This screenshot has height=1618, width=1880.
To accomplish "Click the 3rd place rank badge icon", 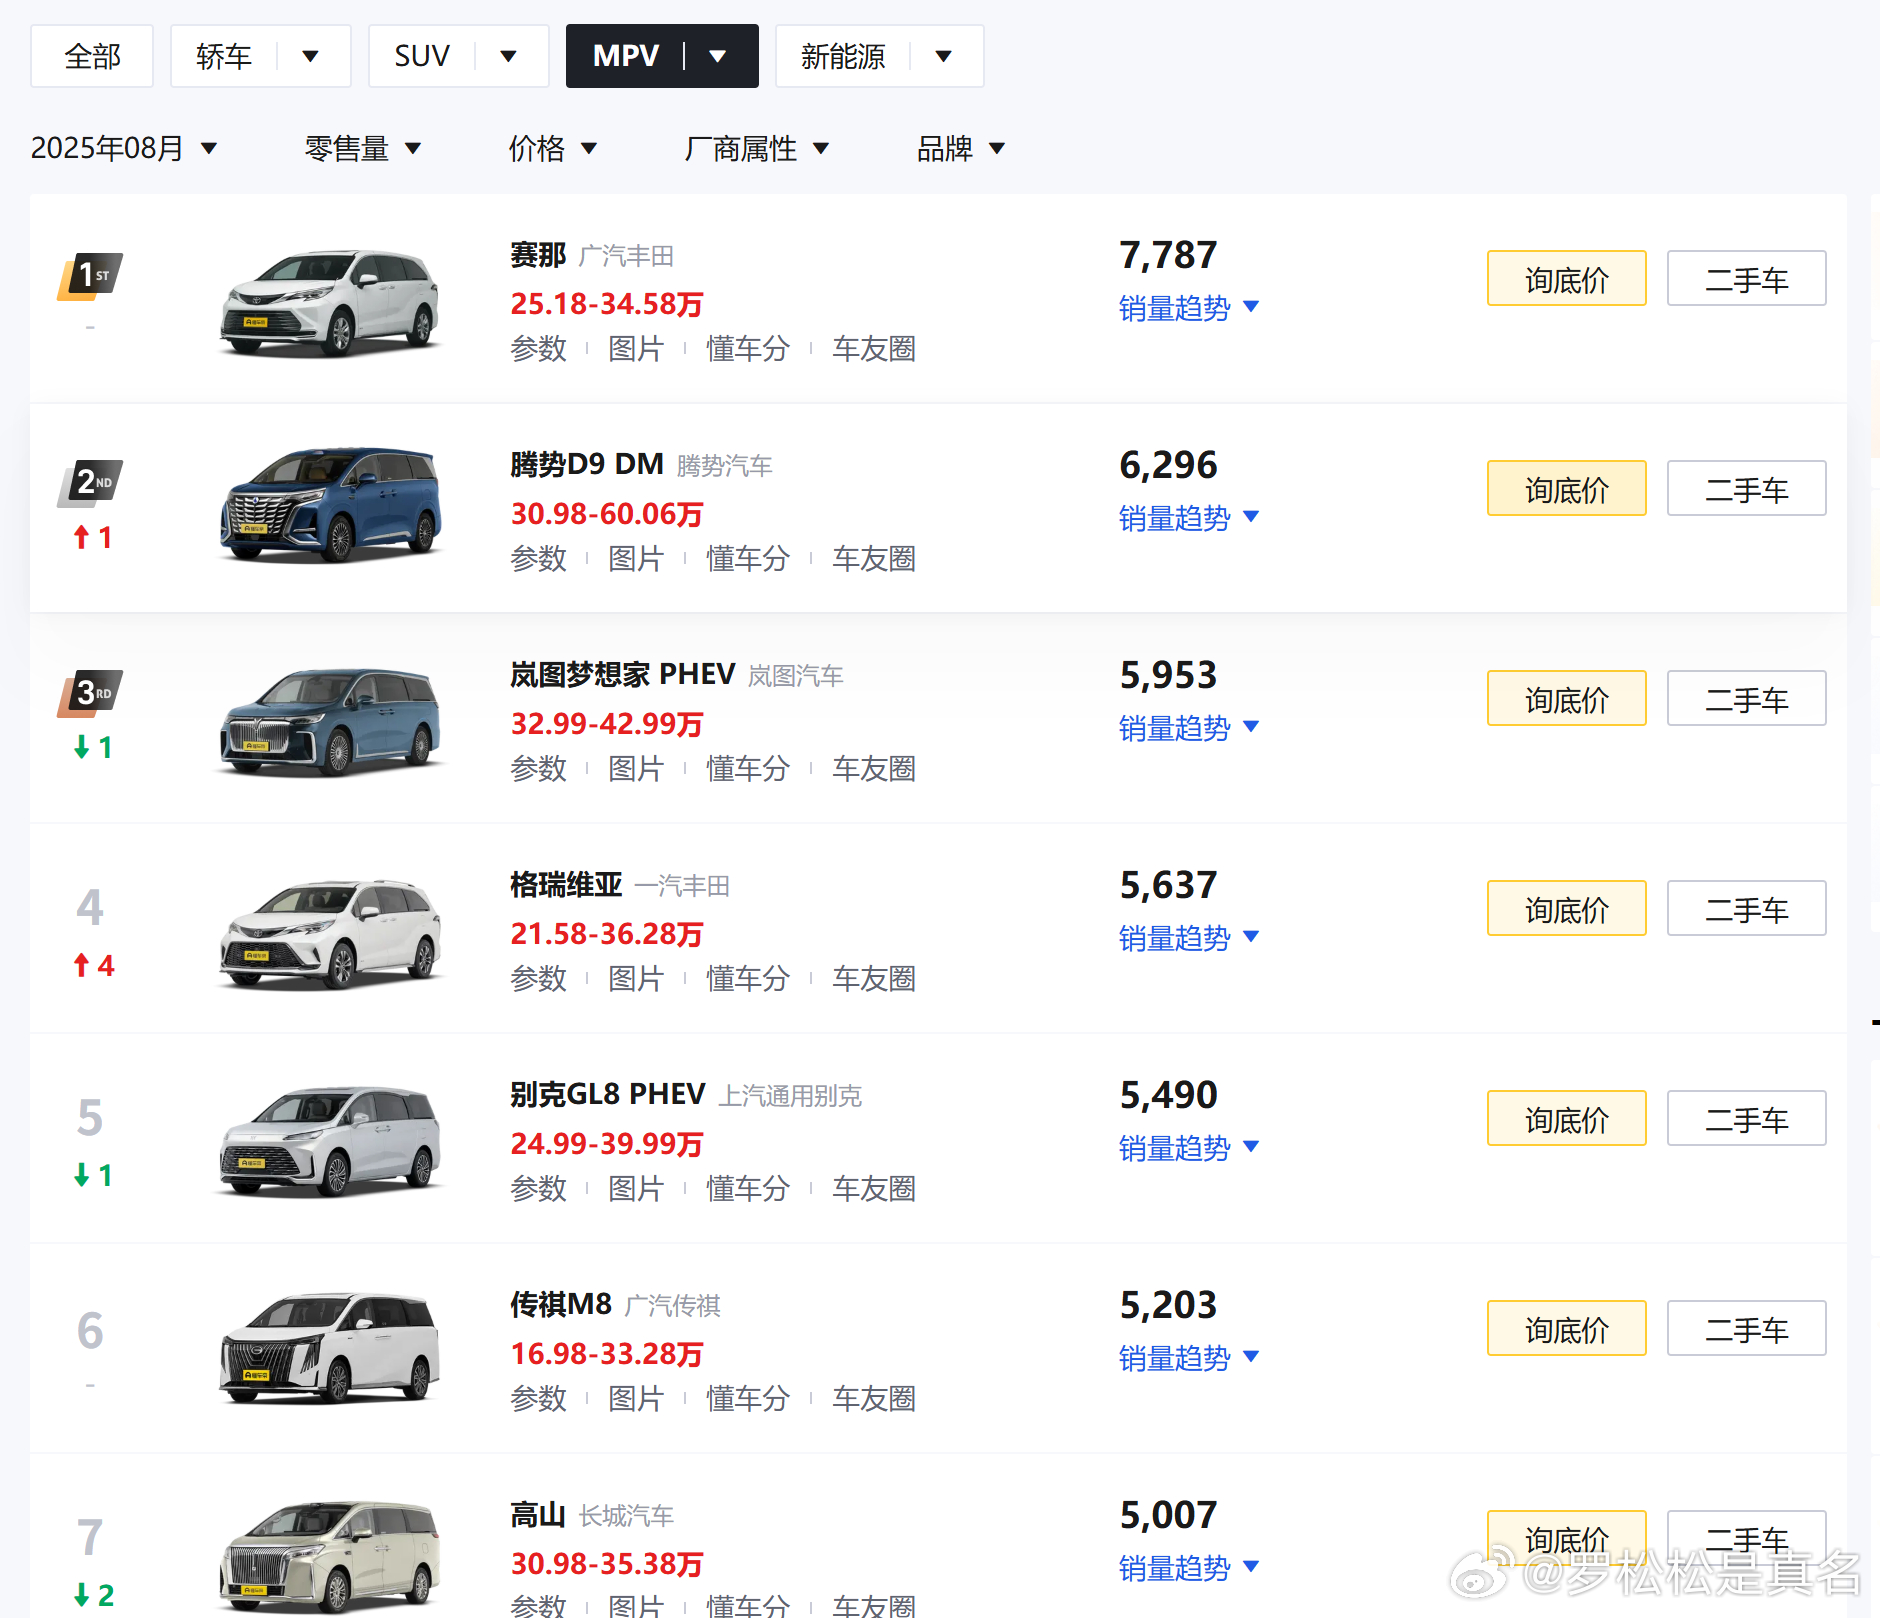I will 90,694.
